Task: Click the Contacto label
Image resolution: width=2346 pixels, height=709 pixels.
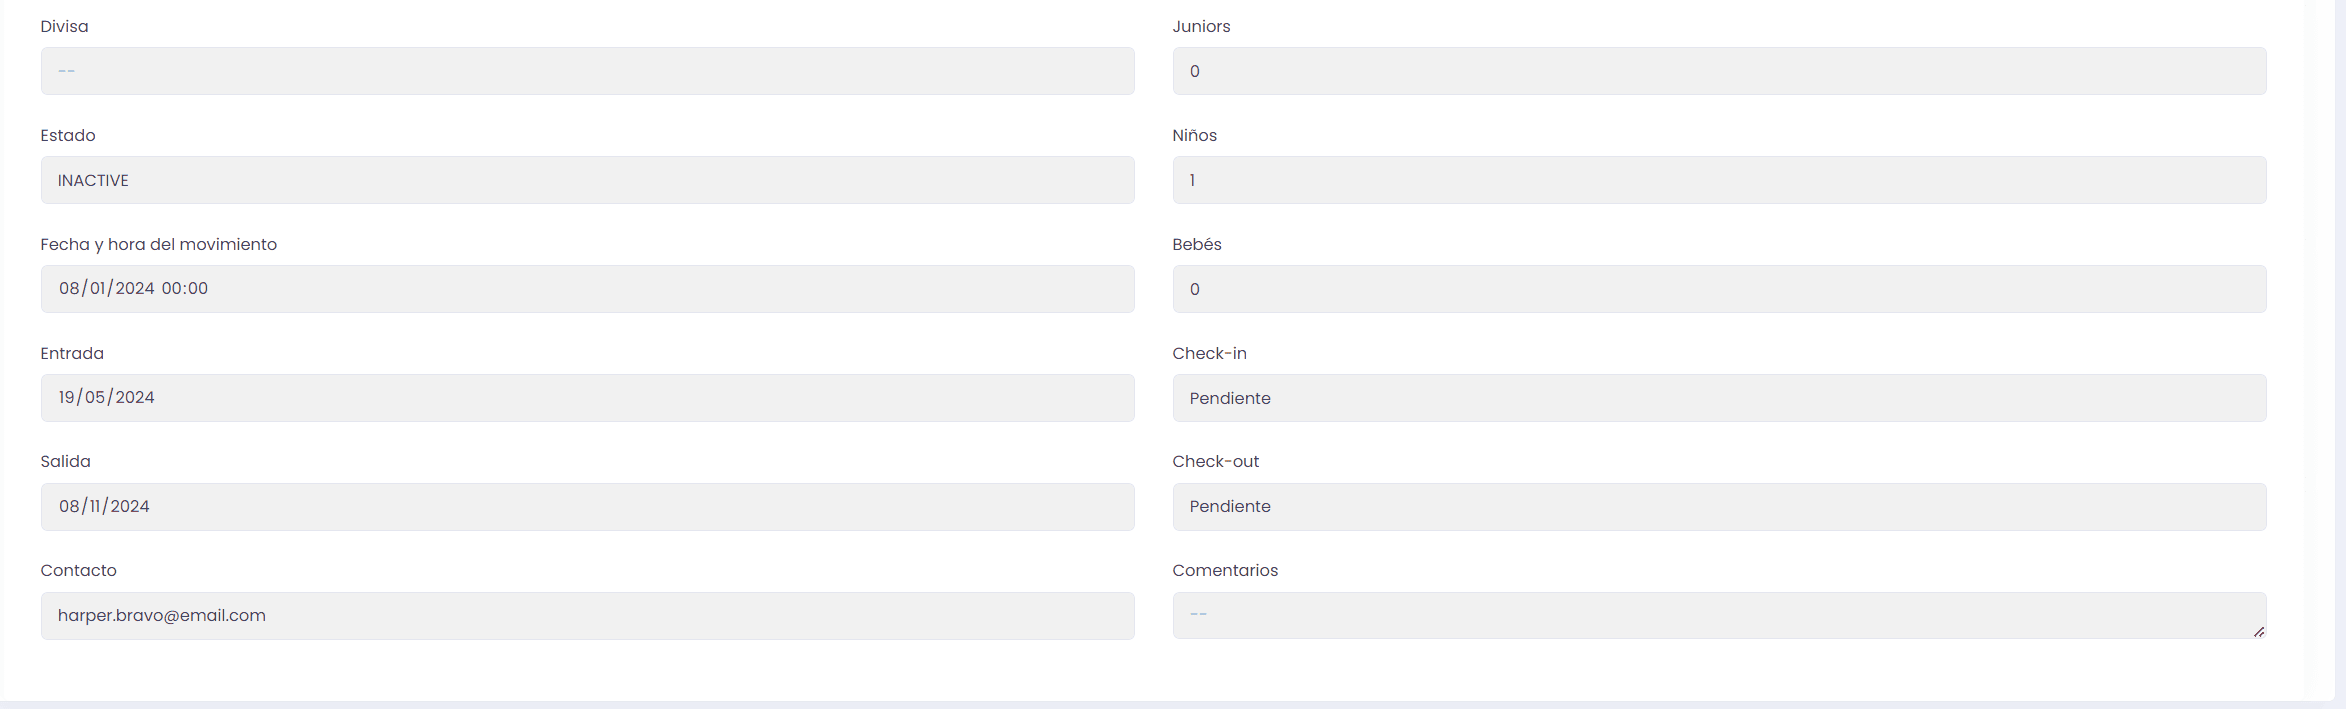Action: tap(78, 570)
